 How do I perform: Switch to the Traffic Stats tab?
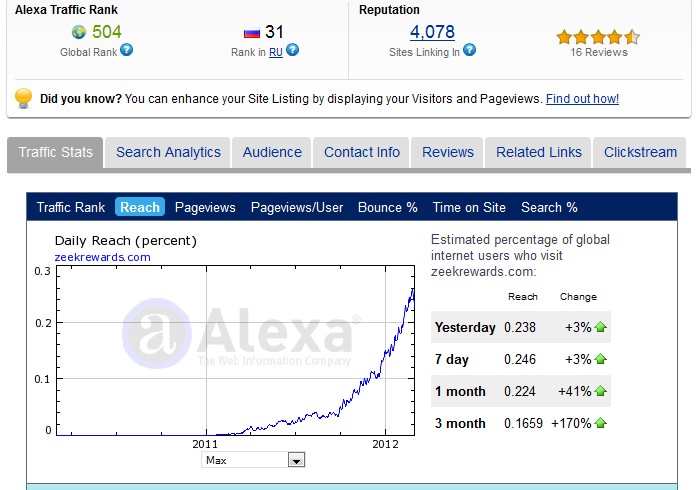point(55,152)
